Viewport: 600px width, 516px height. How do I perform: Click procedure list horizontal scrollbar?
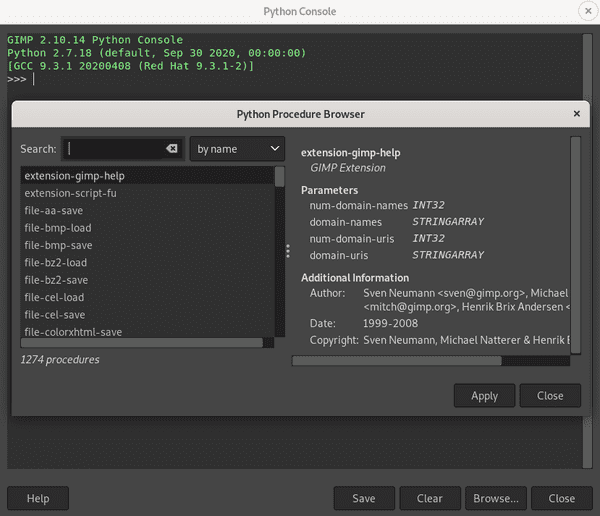pyautogui.click(x=142, y=343)
